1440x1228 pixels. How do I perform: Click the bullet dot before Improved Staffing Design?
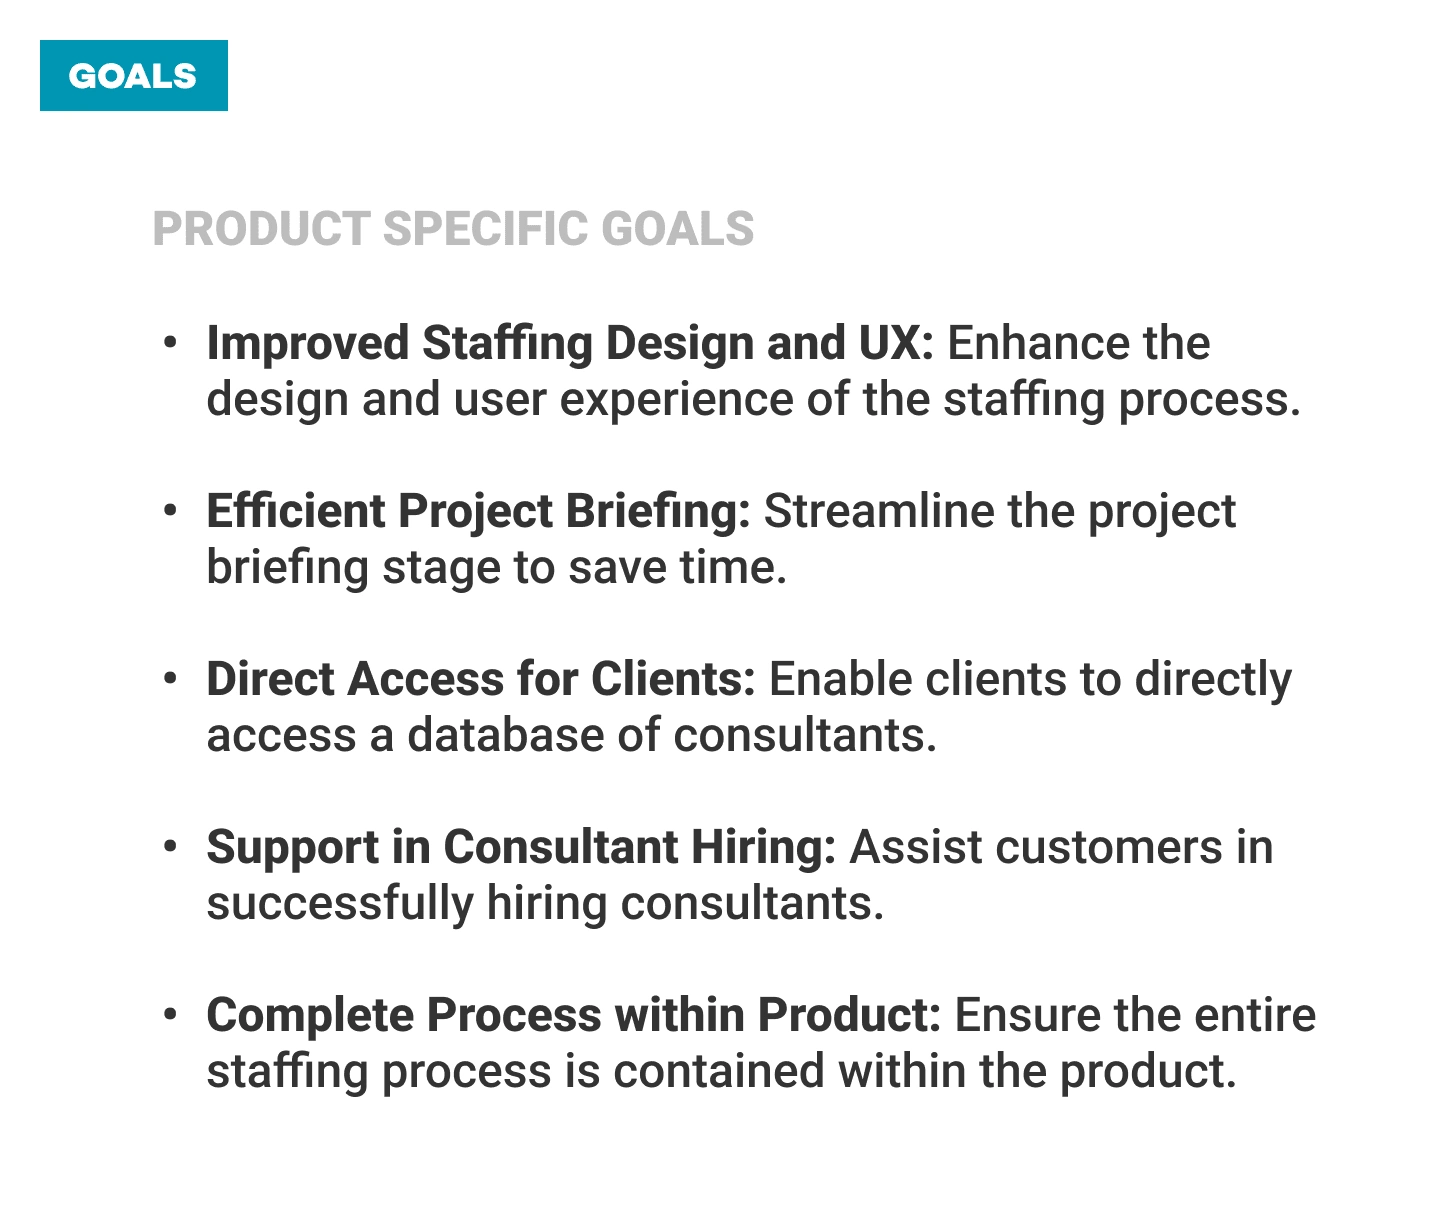click(x=171, y=344)
